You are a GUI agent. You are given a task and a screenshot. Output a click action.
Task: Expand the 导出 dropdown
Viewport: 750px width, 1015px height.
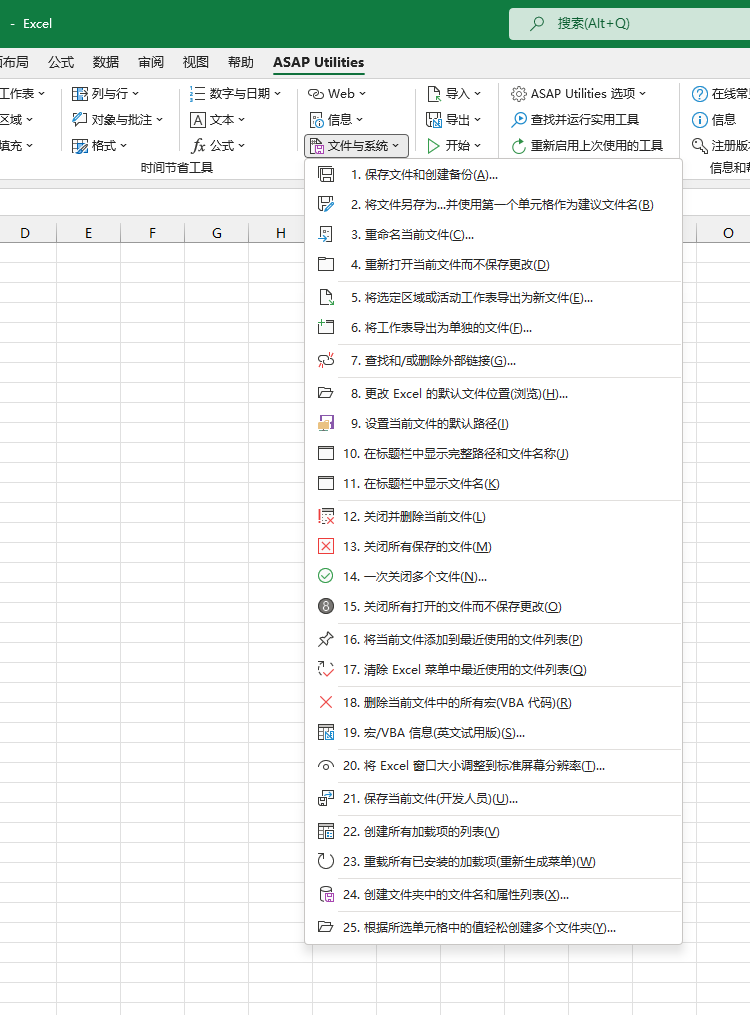(x=454, y=120)
